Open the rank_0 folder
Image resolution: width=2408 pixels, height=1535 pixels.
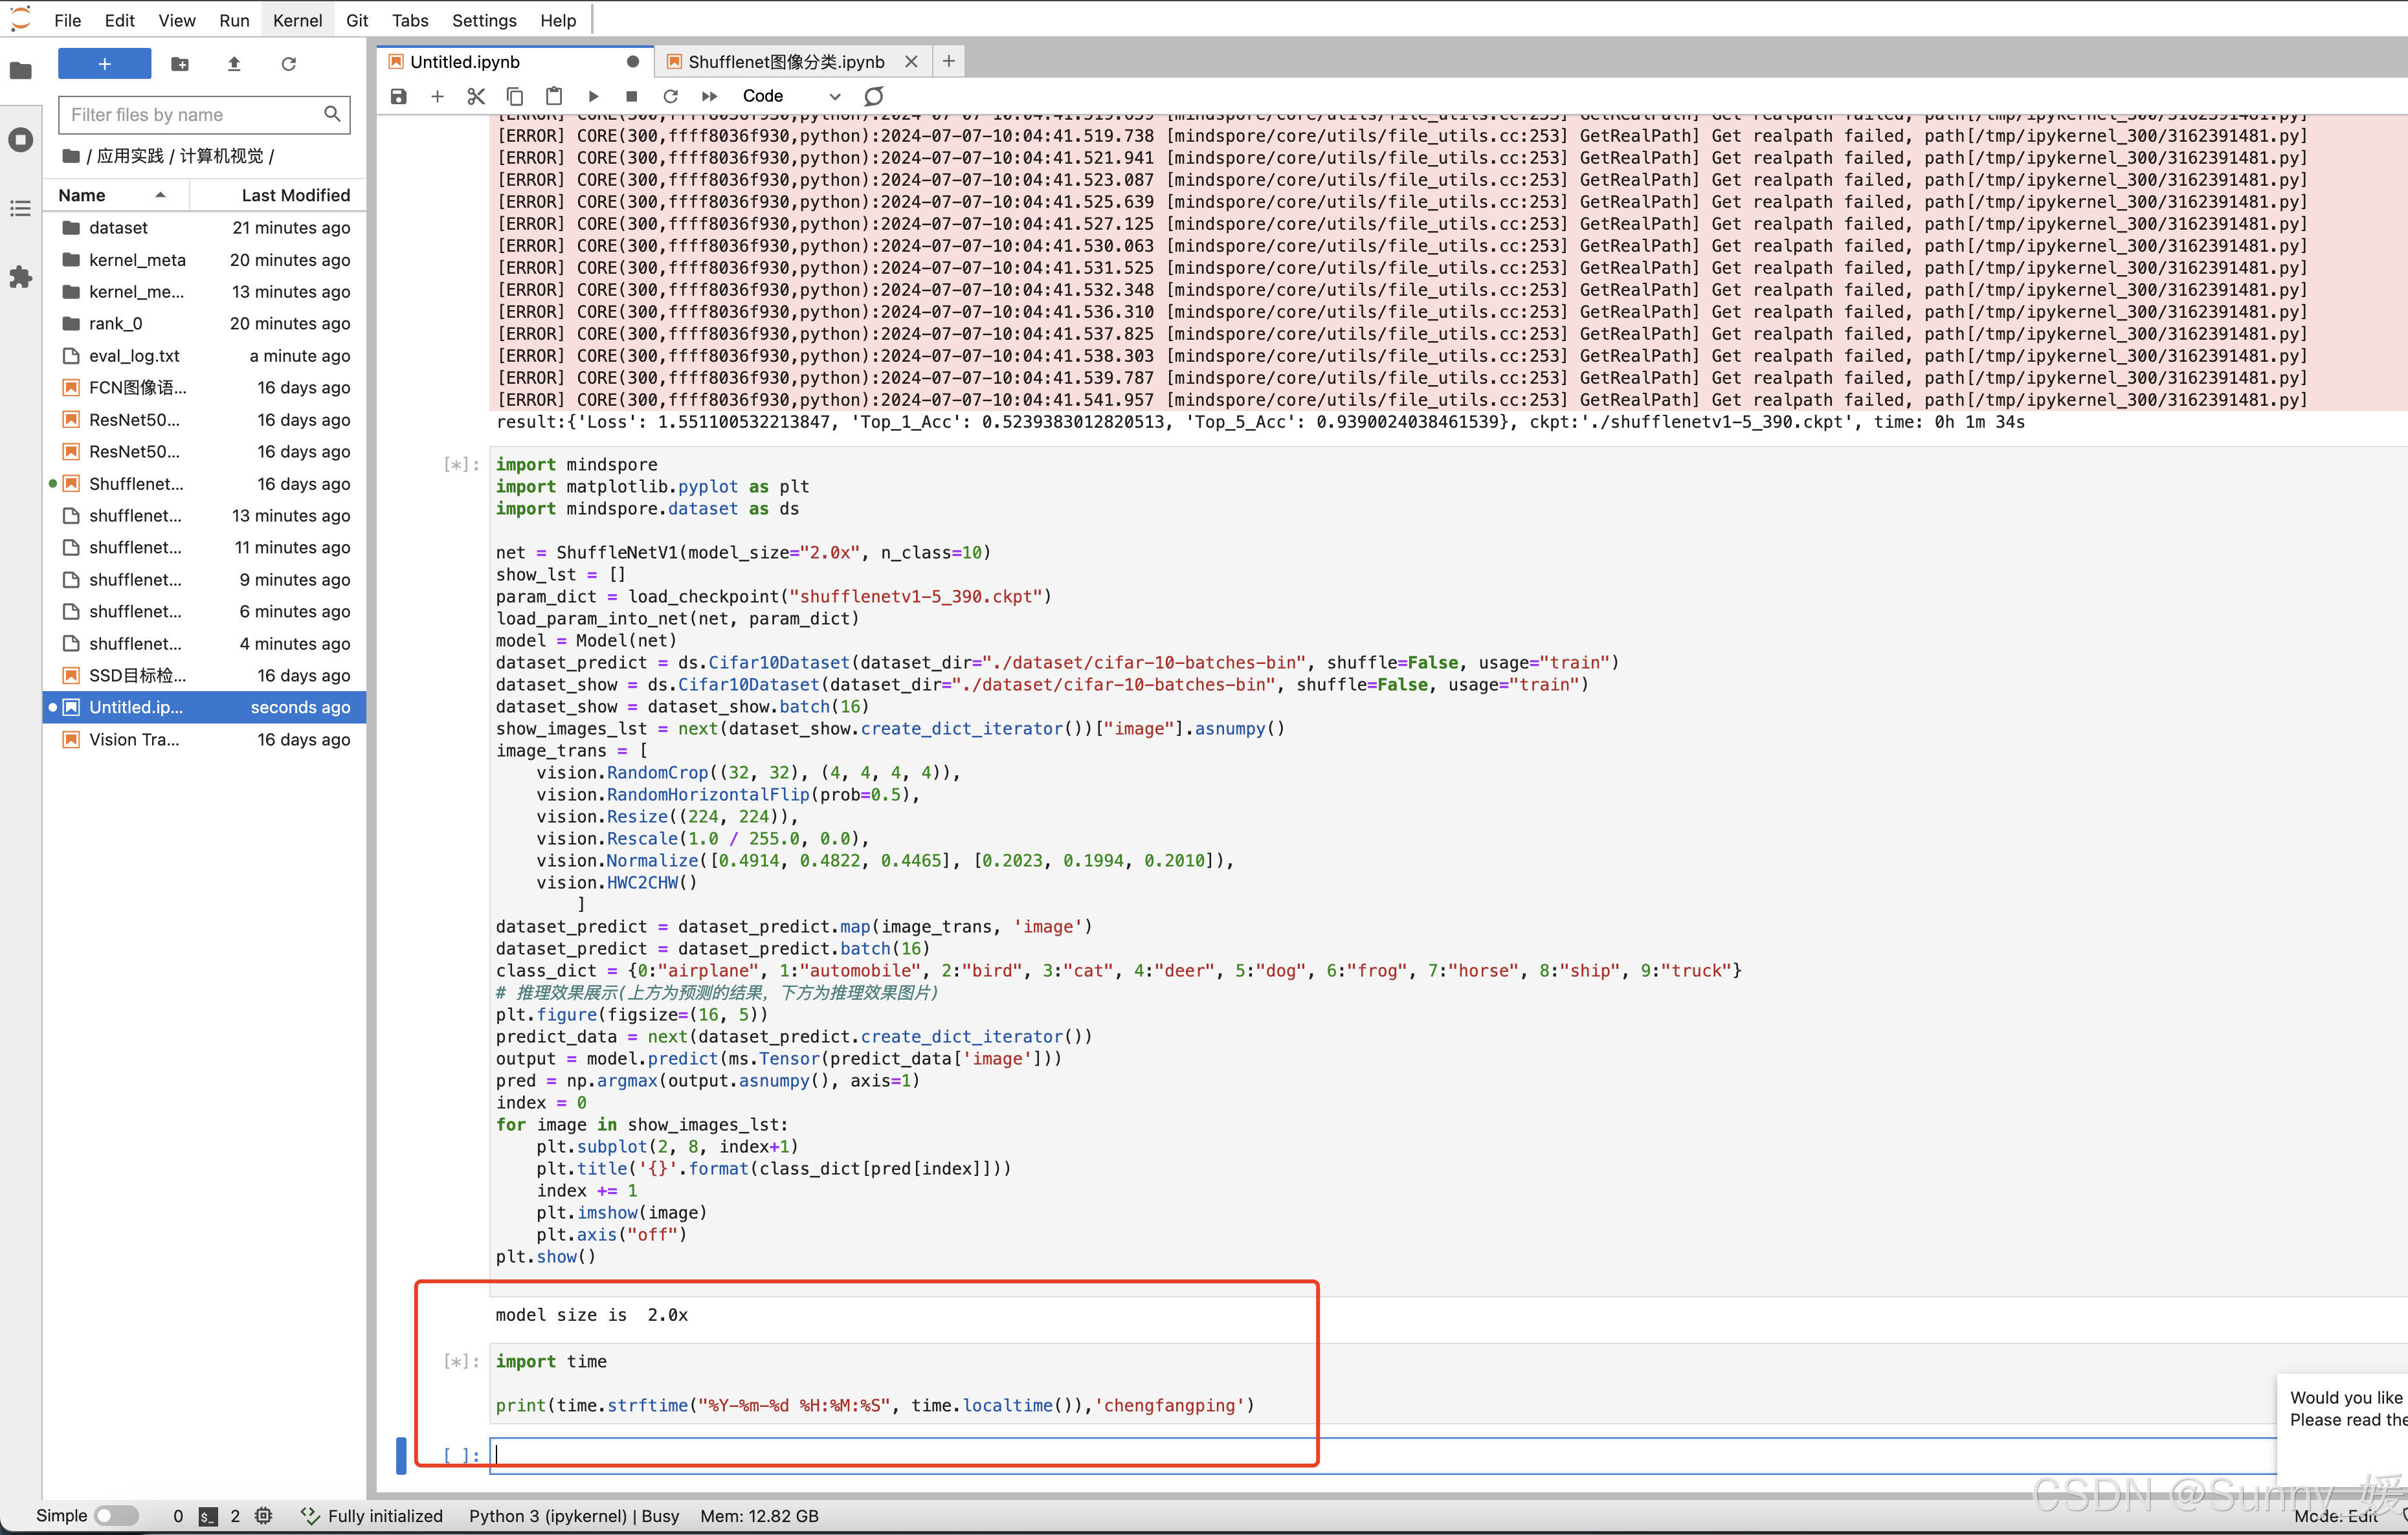(x=205, y=324)
